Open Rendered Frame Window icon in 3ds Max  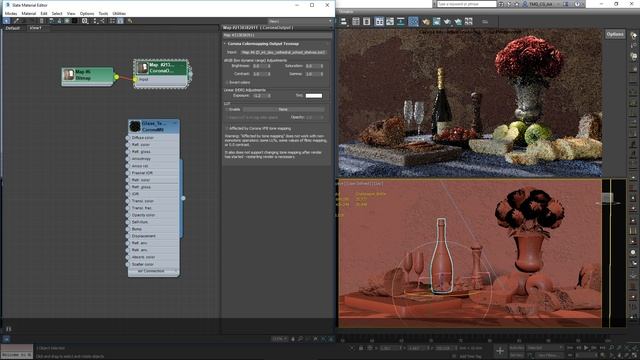436,21
